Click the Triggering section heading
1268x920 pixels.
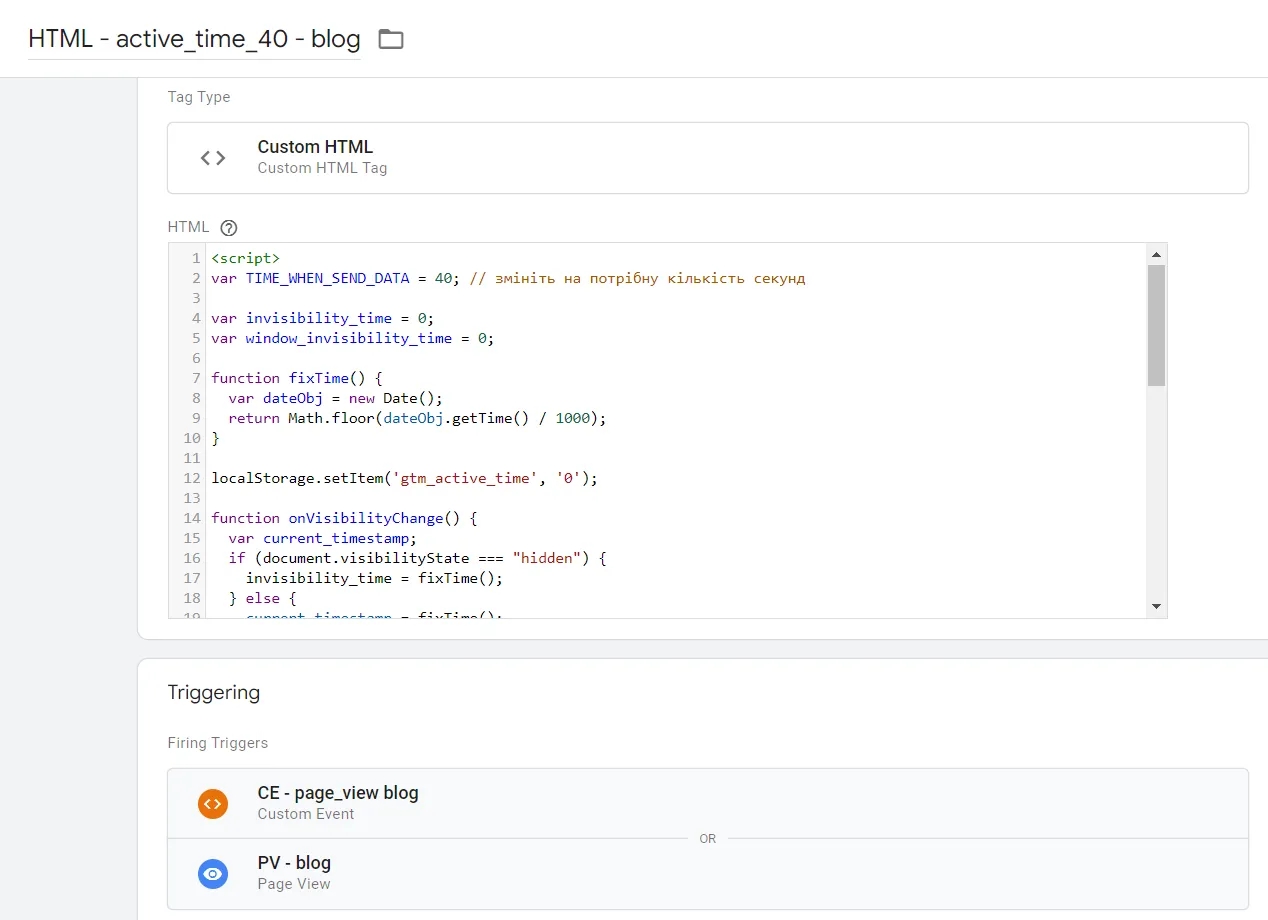[x=214, y=692]
